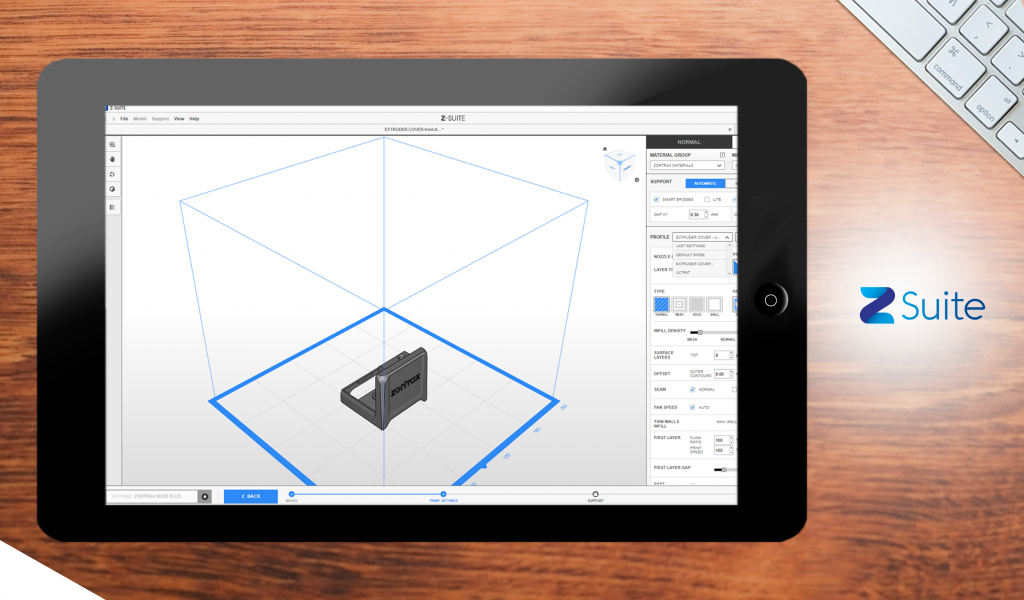Select the zoom magnifier tool
The height and width of the screenshot is (600, 1024).
click(113, 145)
